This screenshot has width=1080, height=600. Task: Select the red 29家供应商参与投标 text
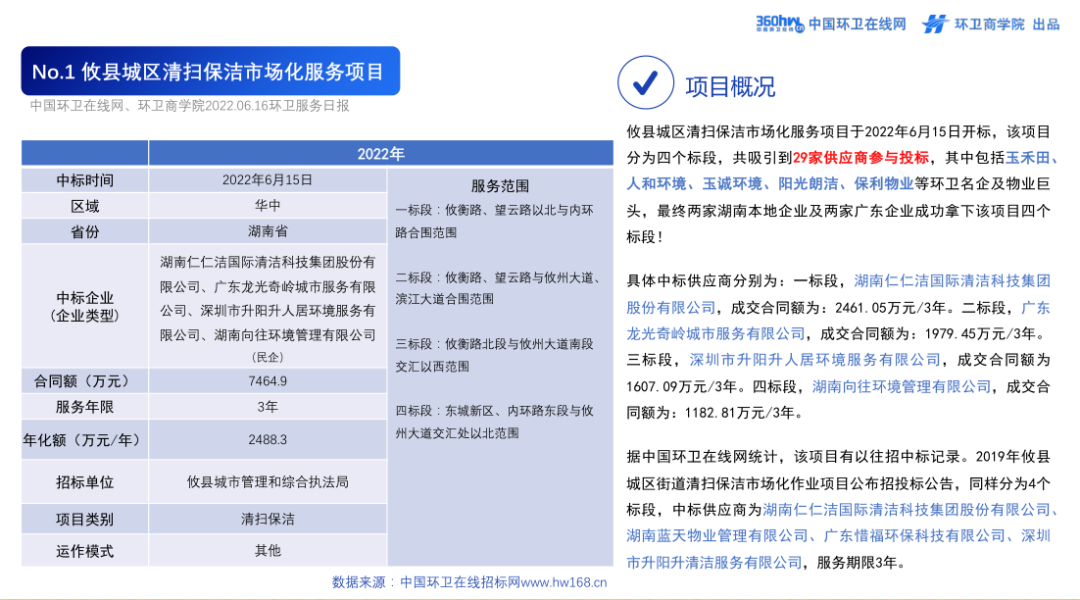pyautogui.click(x=860, y=158)
